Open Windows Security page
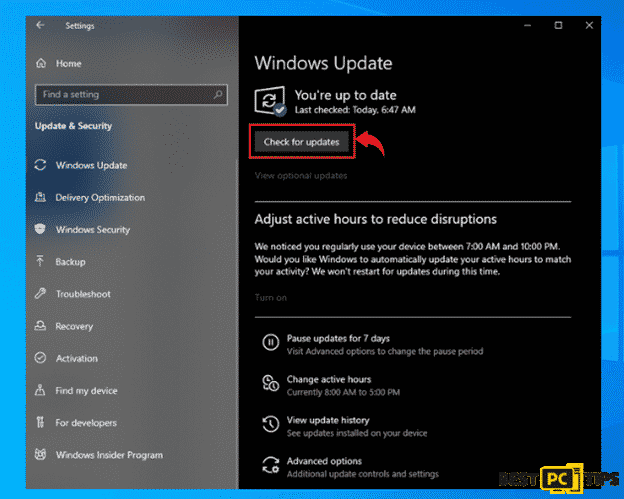Screen dimensions: 624x499 (x=93, y=230)
